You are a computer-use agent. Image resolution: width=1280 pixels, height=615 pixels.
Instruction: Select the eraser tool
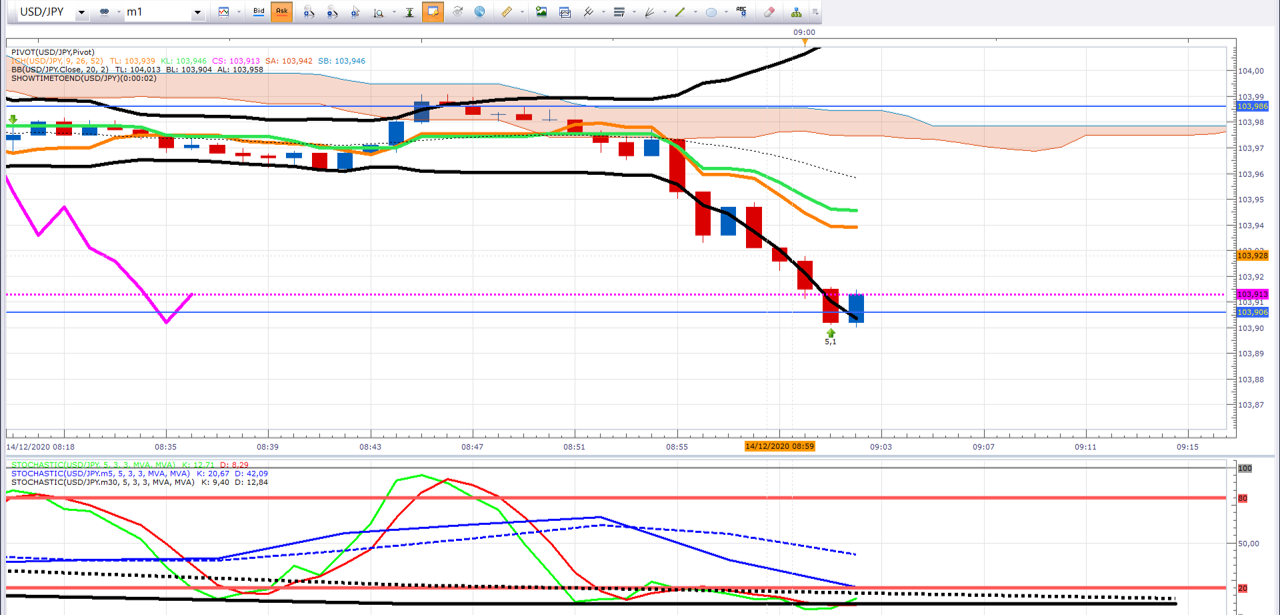tap(770, 12)
